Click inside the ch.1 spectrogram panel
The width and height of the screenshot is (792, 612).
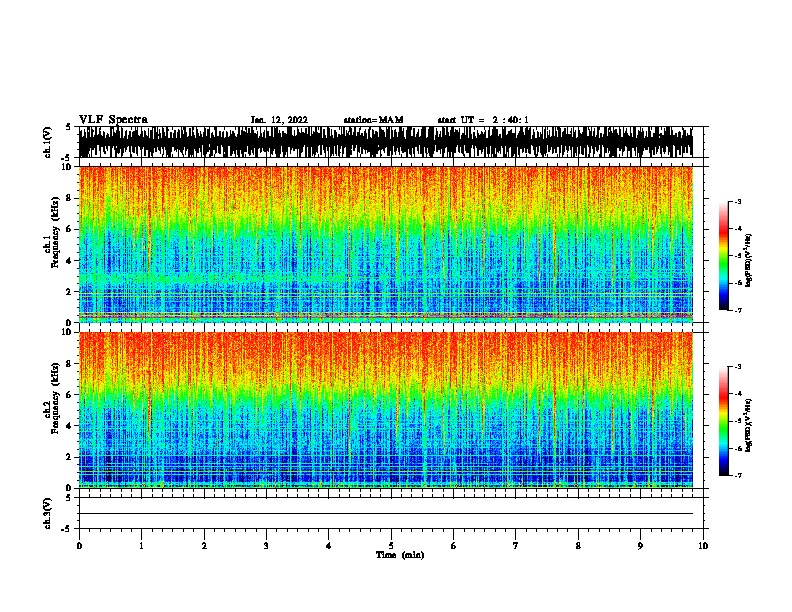[386, 244]
